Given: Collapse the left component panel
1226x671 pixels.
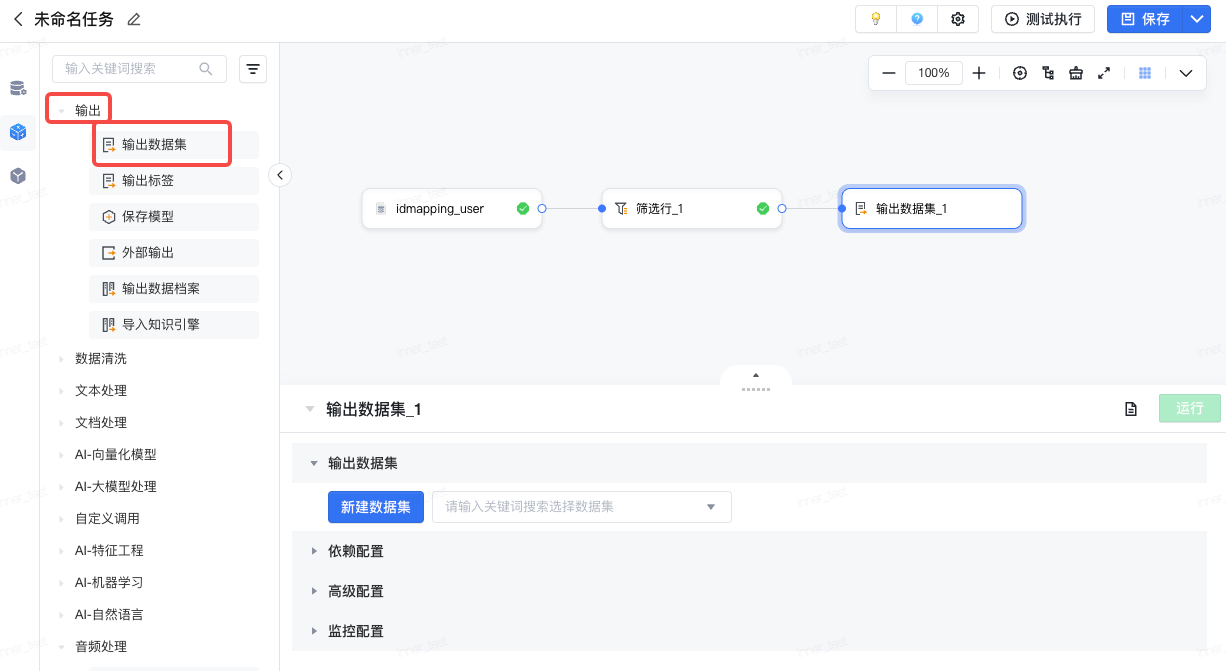Looking at the screenshot, I should 280,175.
